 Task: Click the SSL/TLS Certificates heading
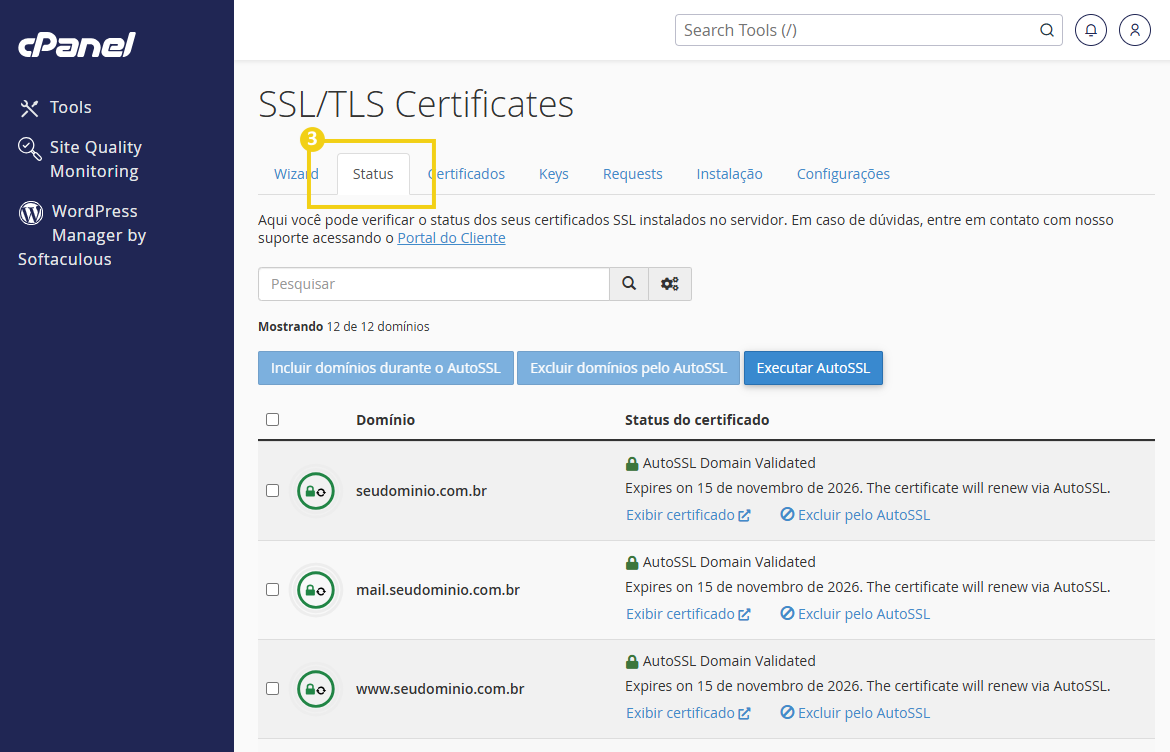click(x=416, y=104)
